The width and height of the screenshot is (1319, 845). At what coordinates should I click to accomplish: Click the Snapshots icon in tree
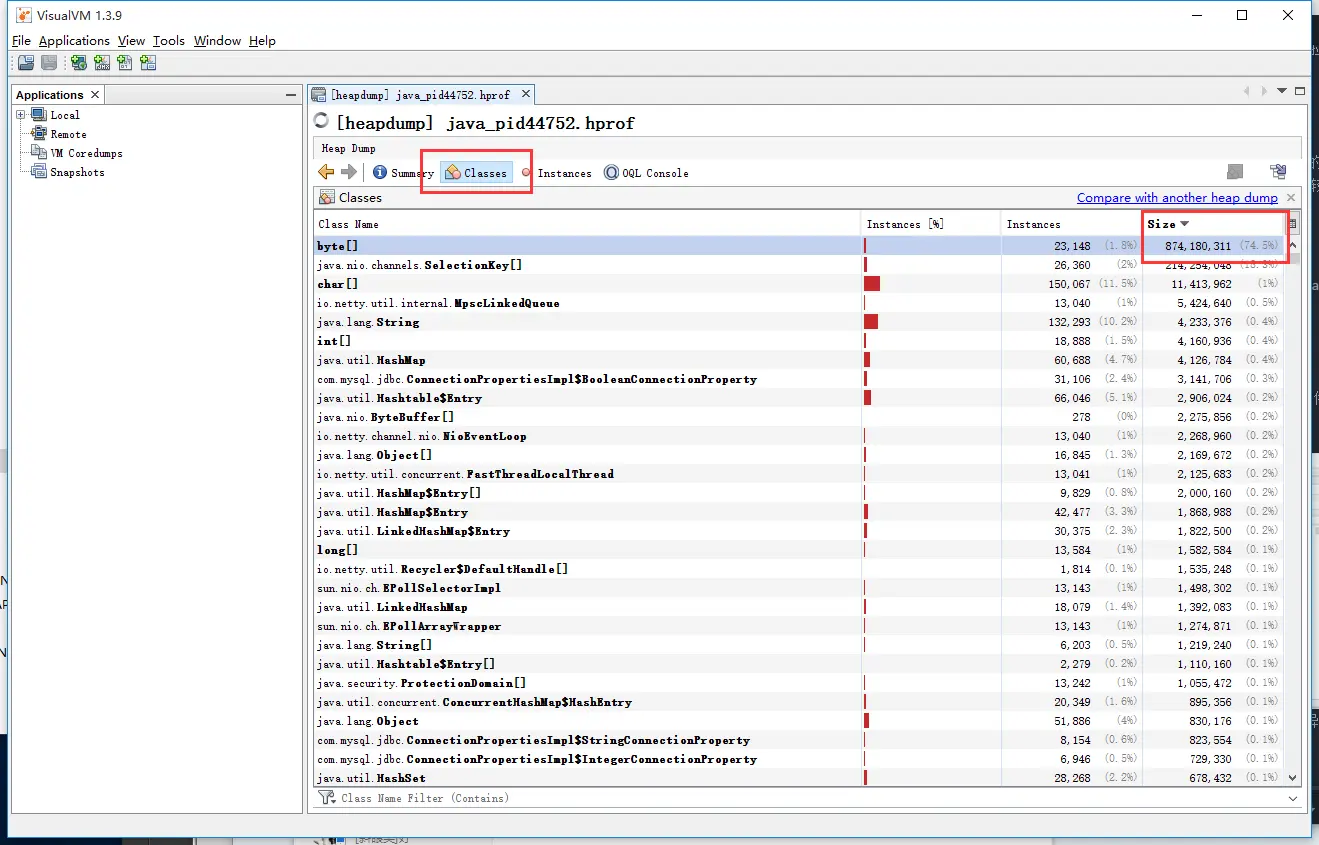click(39, 172)
